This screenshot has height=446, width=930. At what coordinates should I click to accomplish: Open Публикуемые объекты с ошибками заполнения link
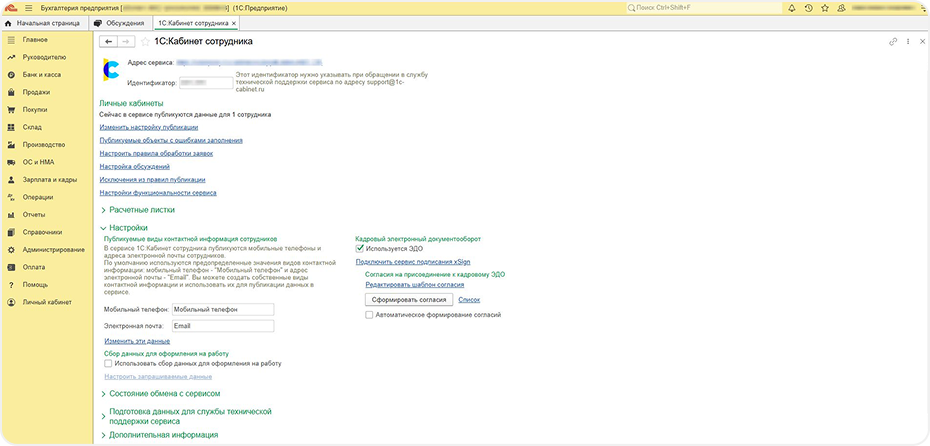click(171, 141)
